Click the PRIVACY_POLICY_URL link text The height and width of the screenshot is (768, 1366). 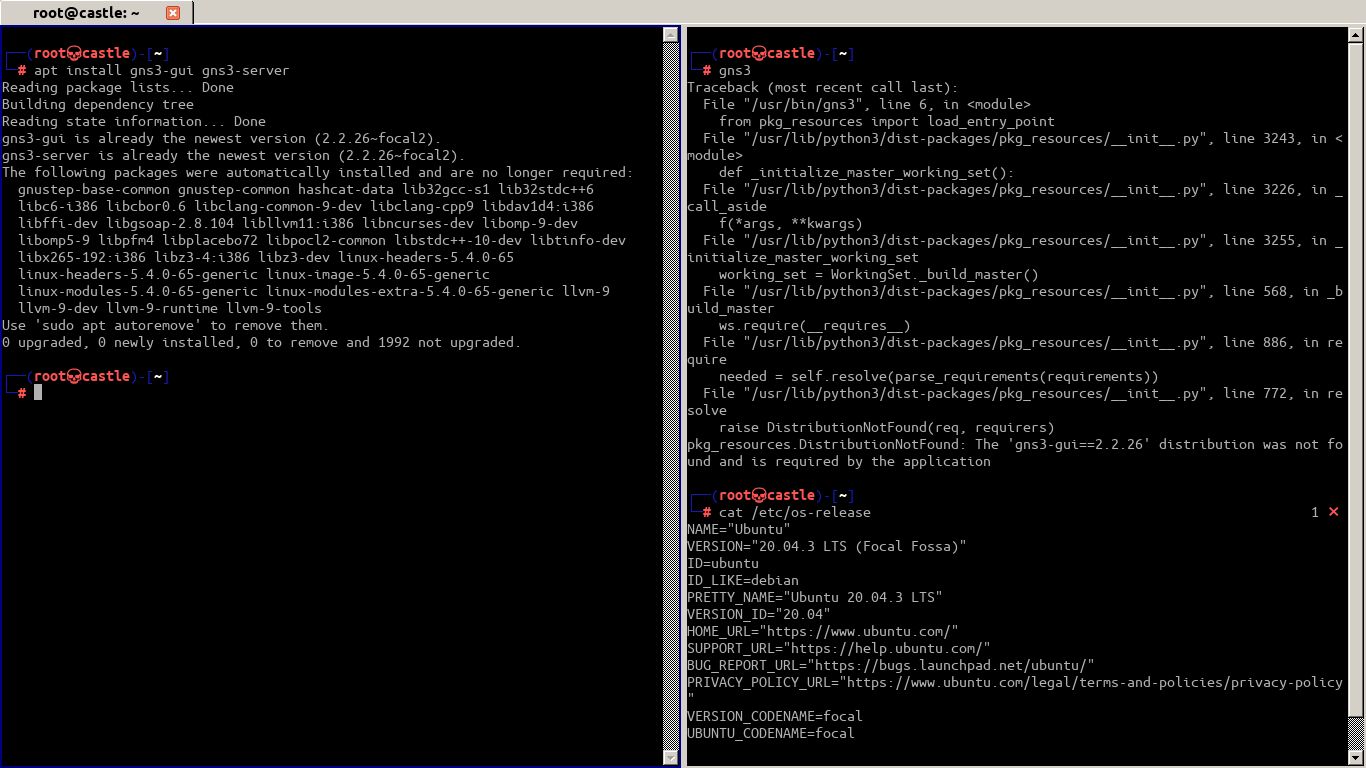[1095, 682]
